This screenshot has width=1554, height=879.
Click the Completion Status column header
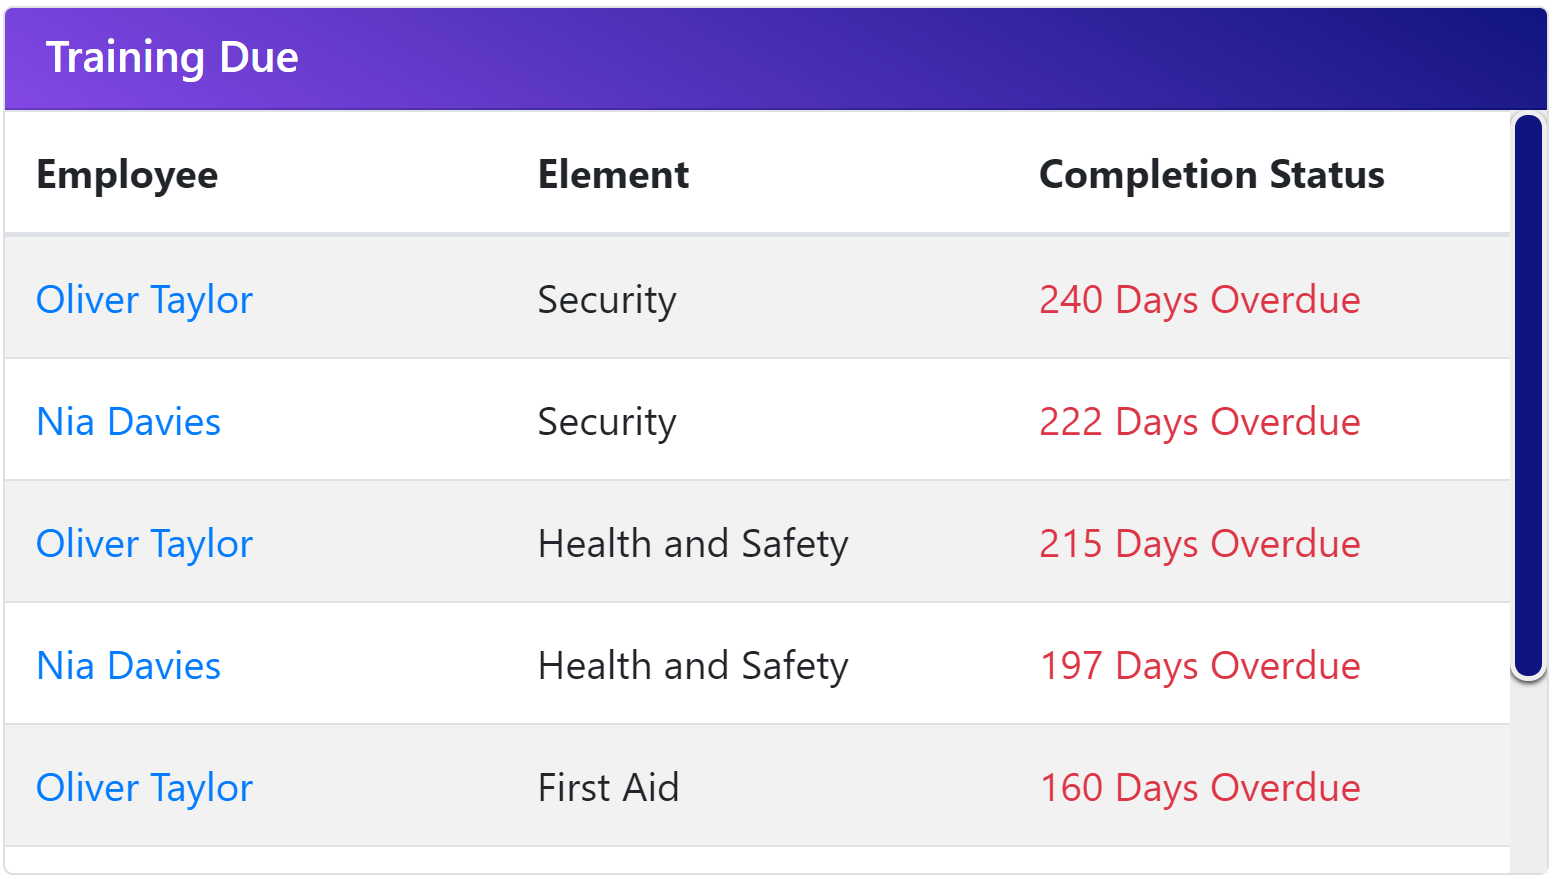coord(1211,175)
